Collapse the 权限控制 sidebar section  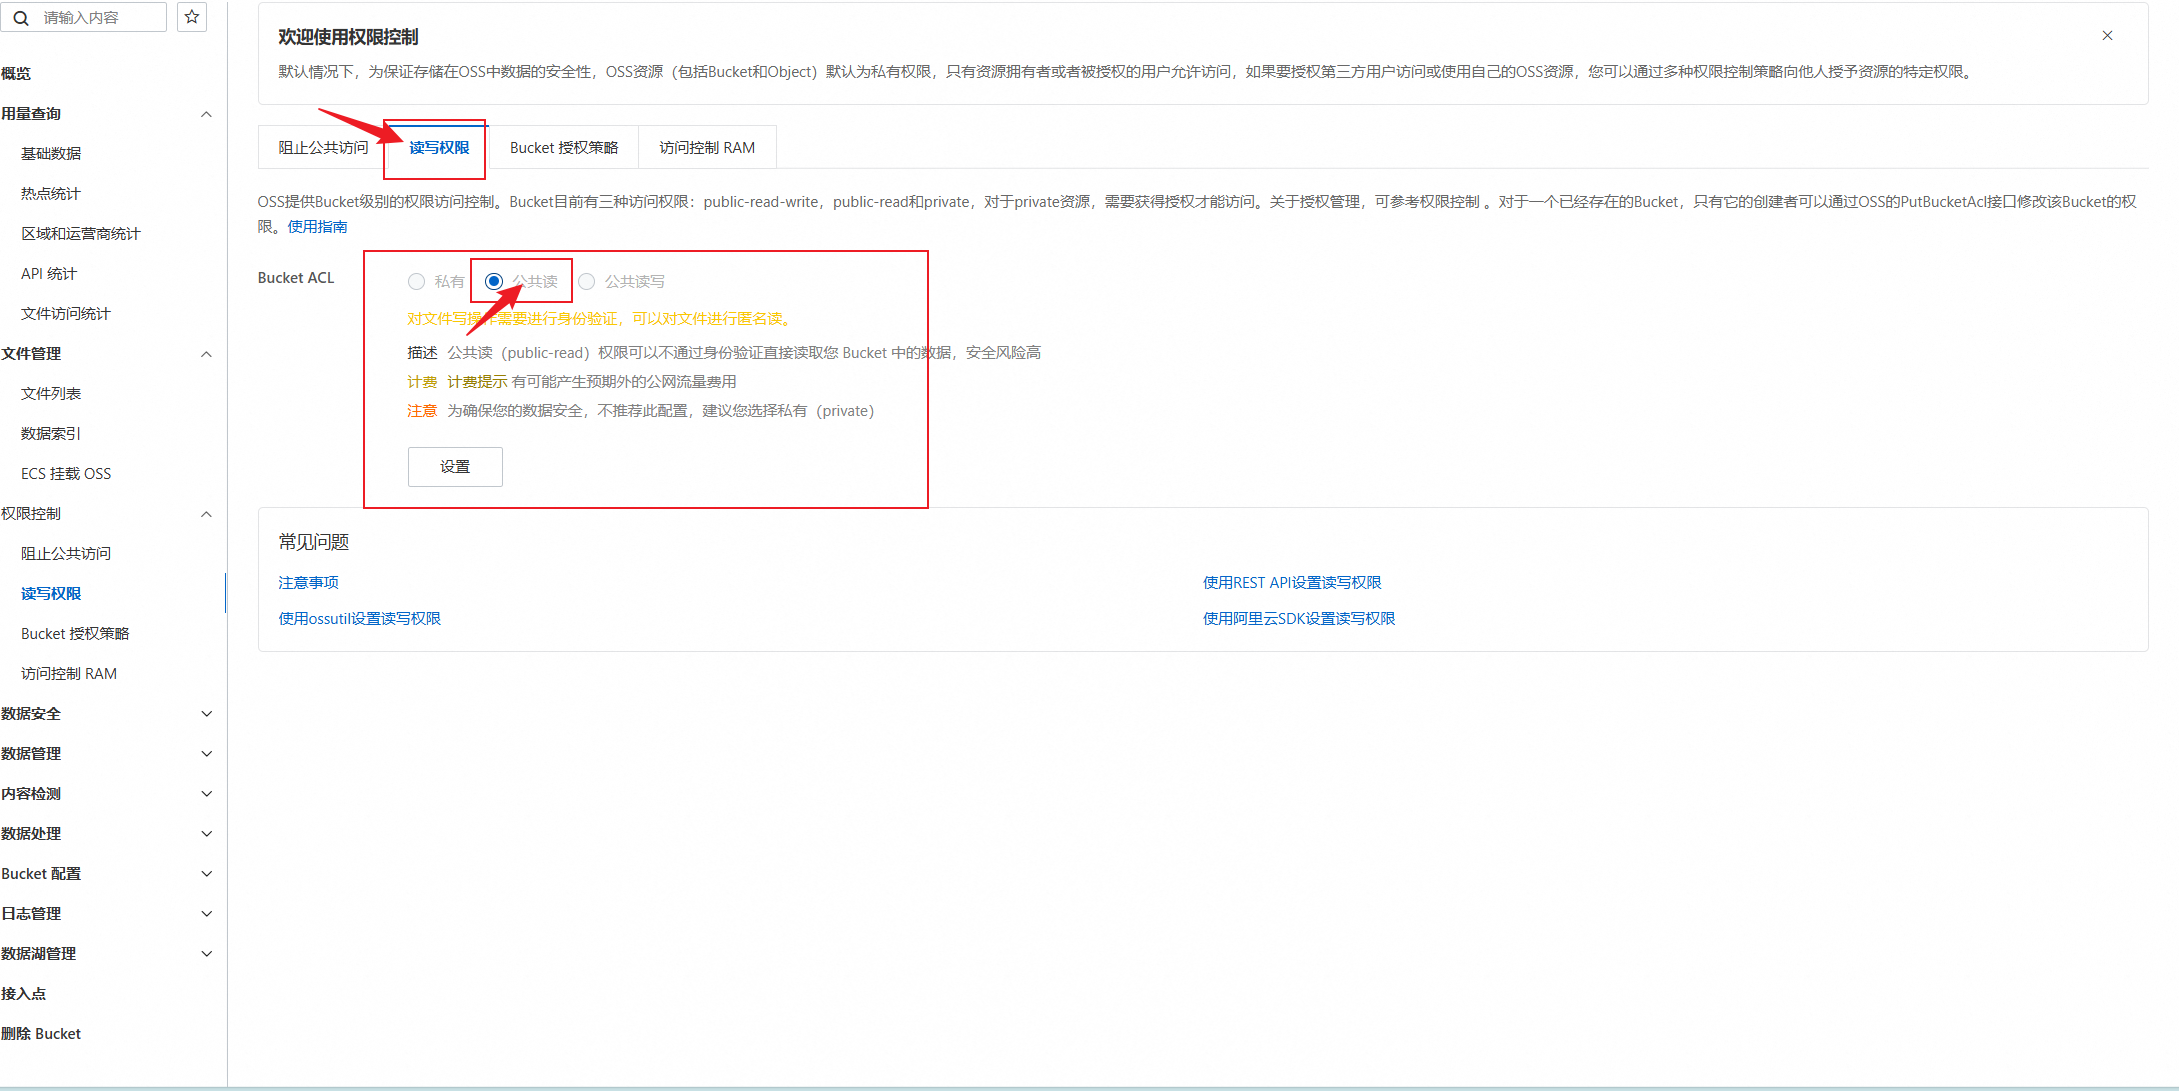coord(206,514)
